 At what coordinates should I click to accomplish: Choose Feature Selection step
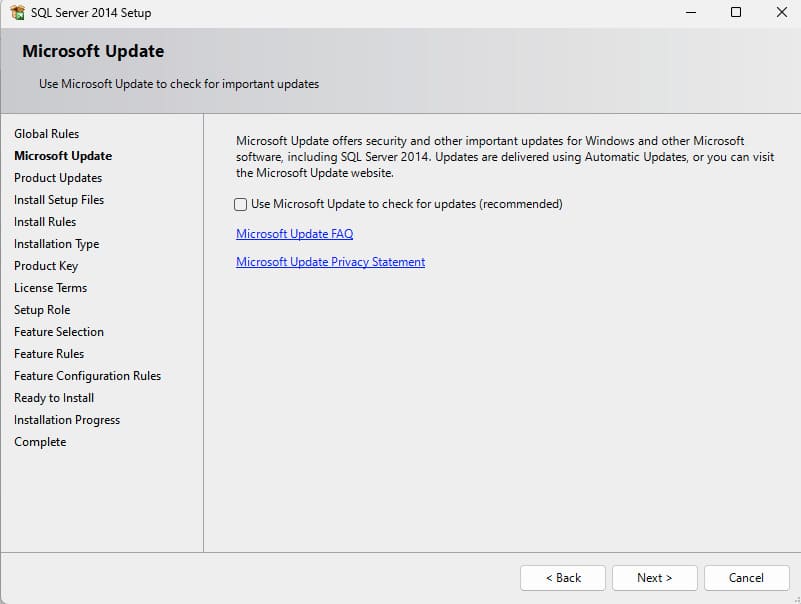coord(59,332)
